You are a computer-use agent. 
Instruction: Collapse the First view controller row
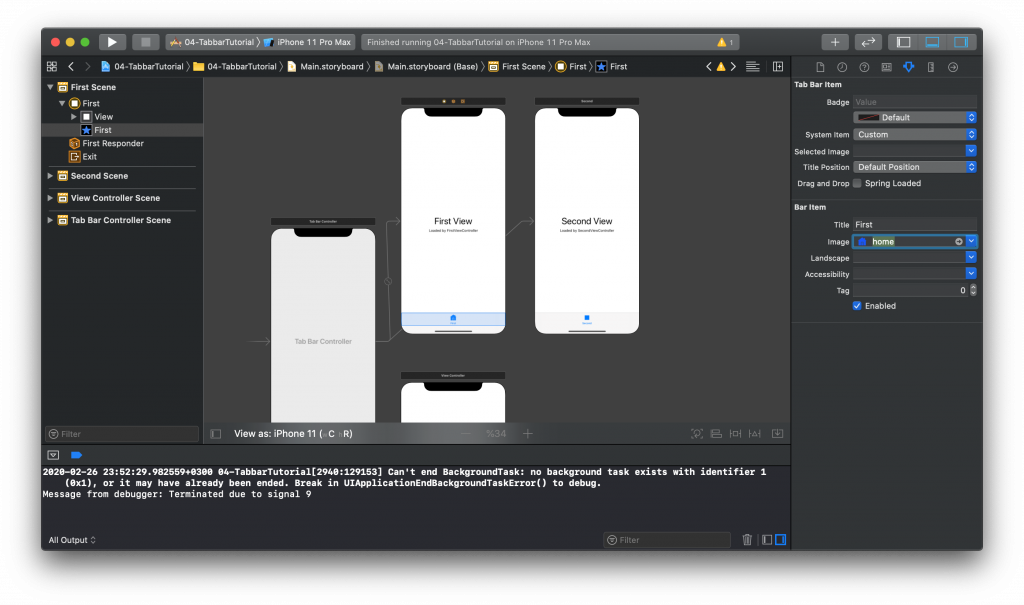pyautogui.click(x=62, y=103)
